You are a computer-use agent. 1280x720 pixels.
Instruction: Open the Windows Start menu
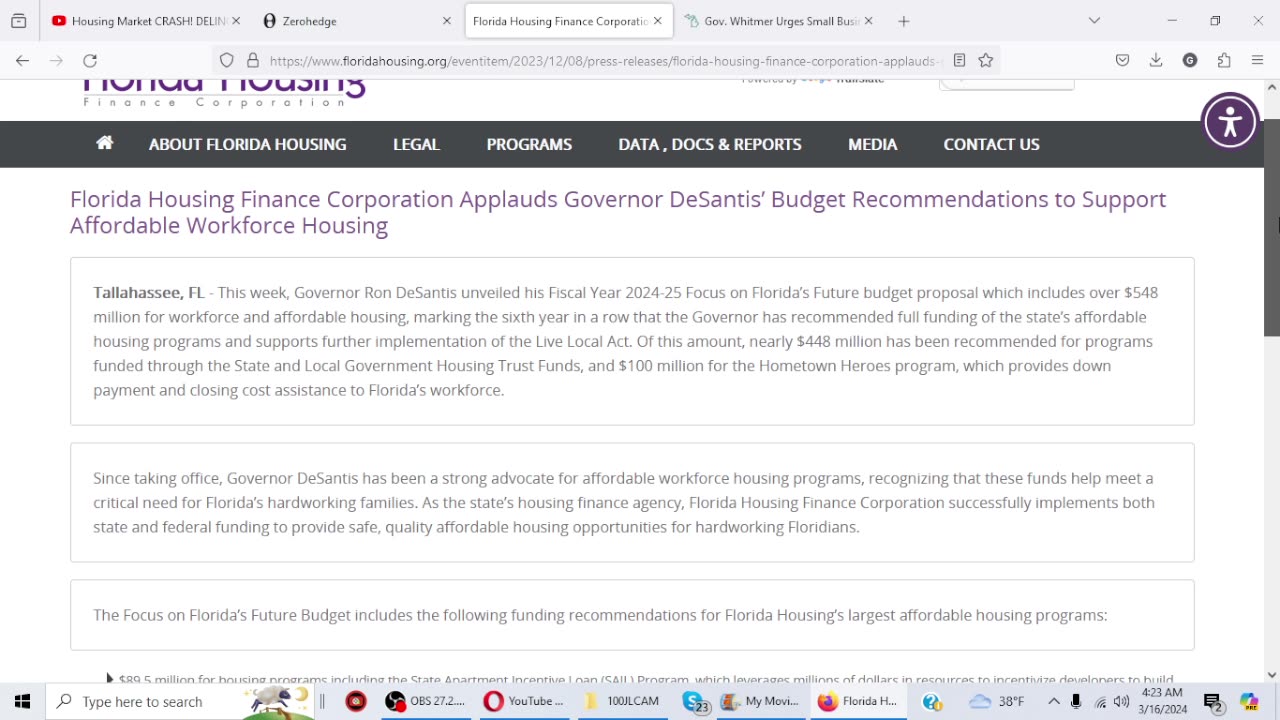pyautogui.click(x=22, y=701)
